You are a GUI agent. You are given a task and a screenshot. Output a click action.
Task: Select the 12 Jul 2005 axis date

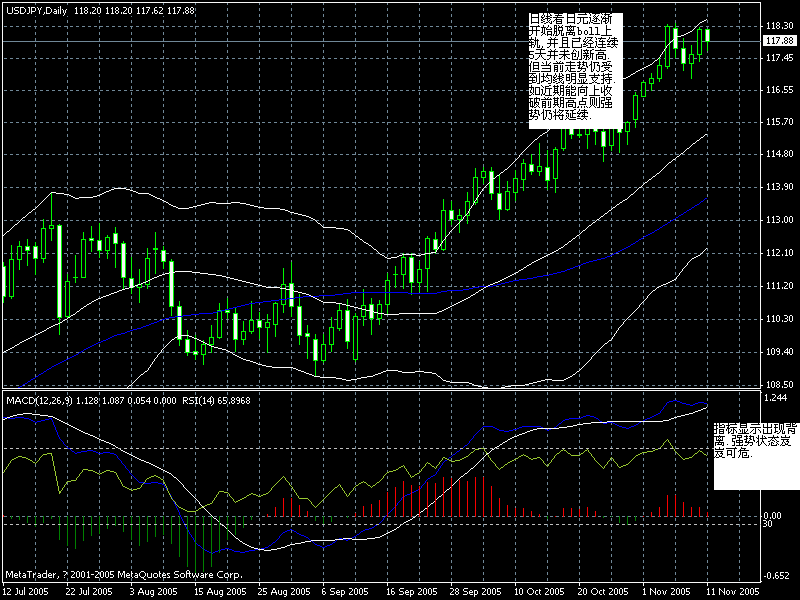28,590
